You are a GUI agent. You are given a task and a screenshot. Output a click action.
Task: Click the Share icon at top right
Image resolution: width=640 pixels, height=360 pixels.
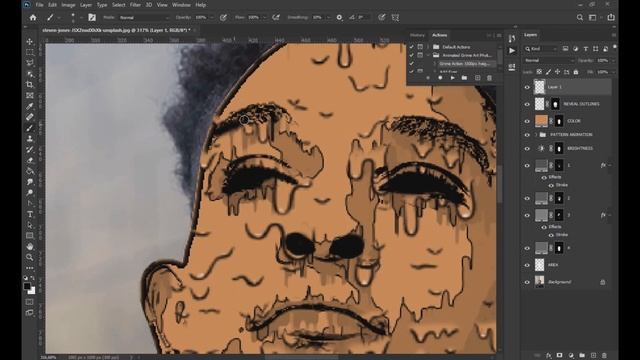click(611, 18)
